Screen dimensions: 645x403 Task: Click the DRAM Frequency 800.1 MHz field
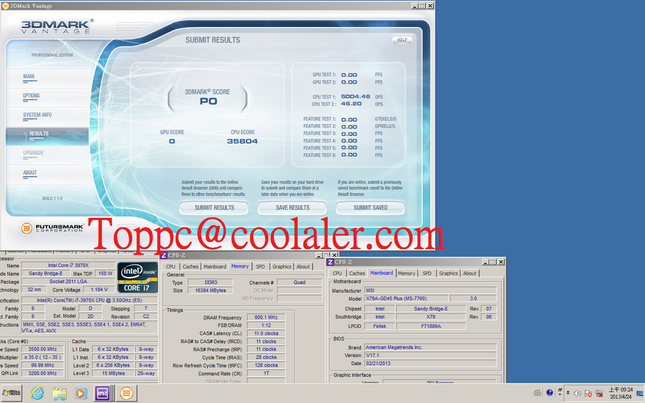[266, 317]
